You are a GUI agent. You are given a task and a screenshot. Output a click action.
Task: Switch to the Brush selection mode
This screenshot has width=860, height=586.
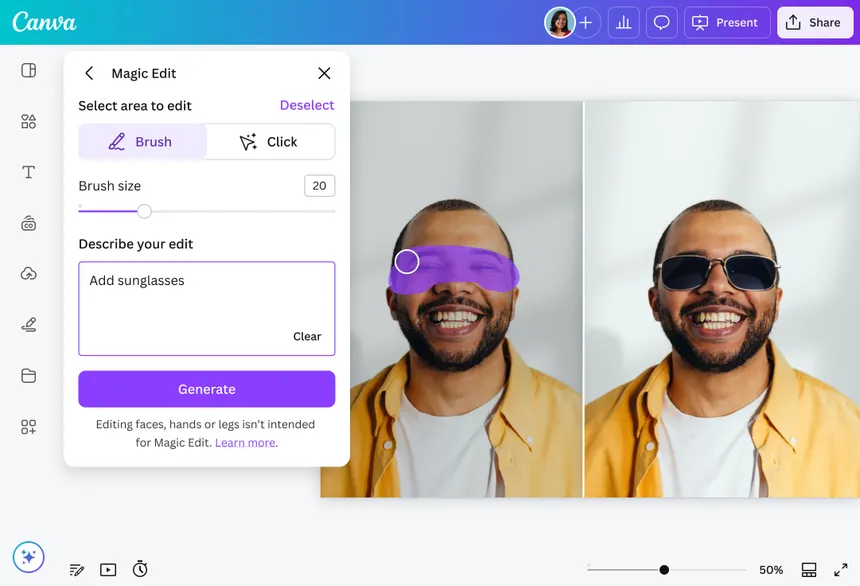tap(142, 141)
